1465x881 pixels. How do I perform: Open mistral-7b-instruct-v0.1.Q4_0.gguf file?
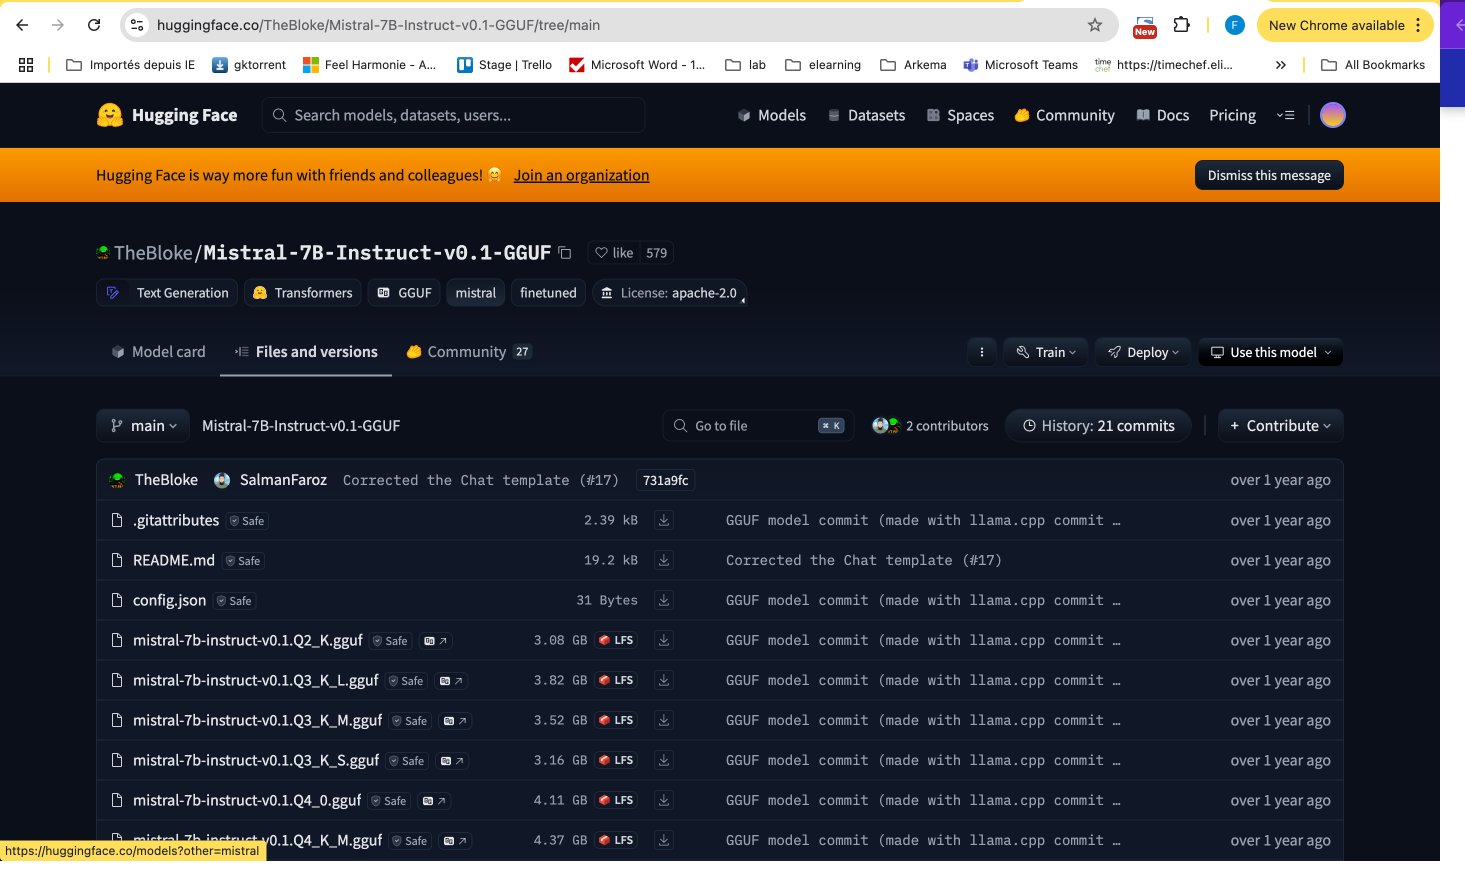[247, 800]
